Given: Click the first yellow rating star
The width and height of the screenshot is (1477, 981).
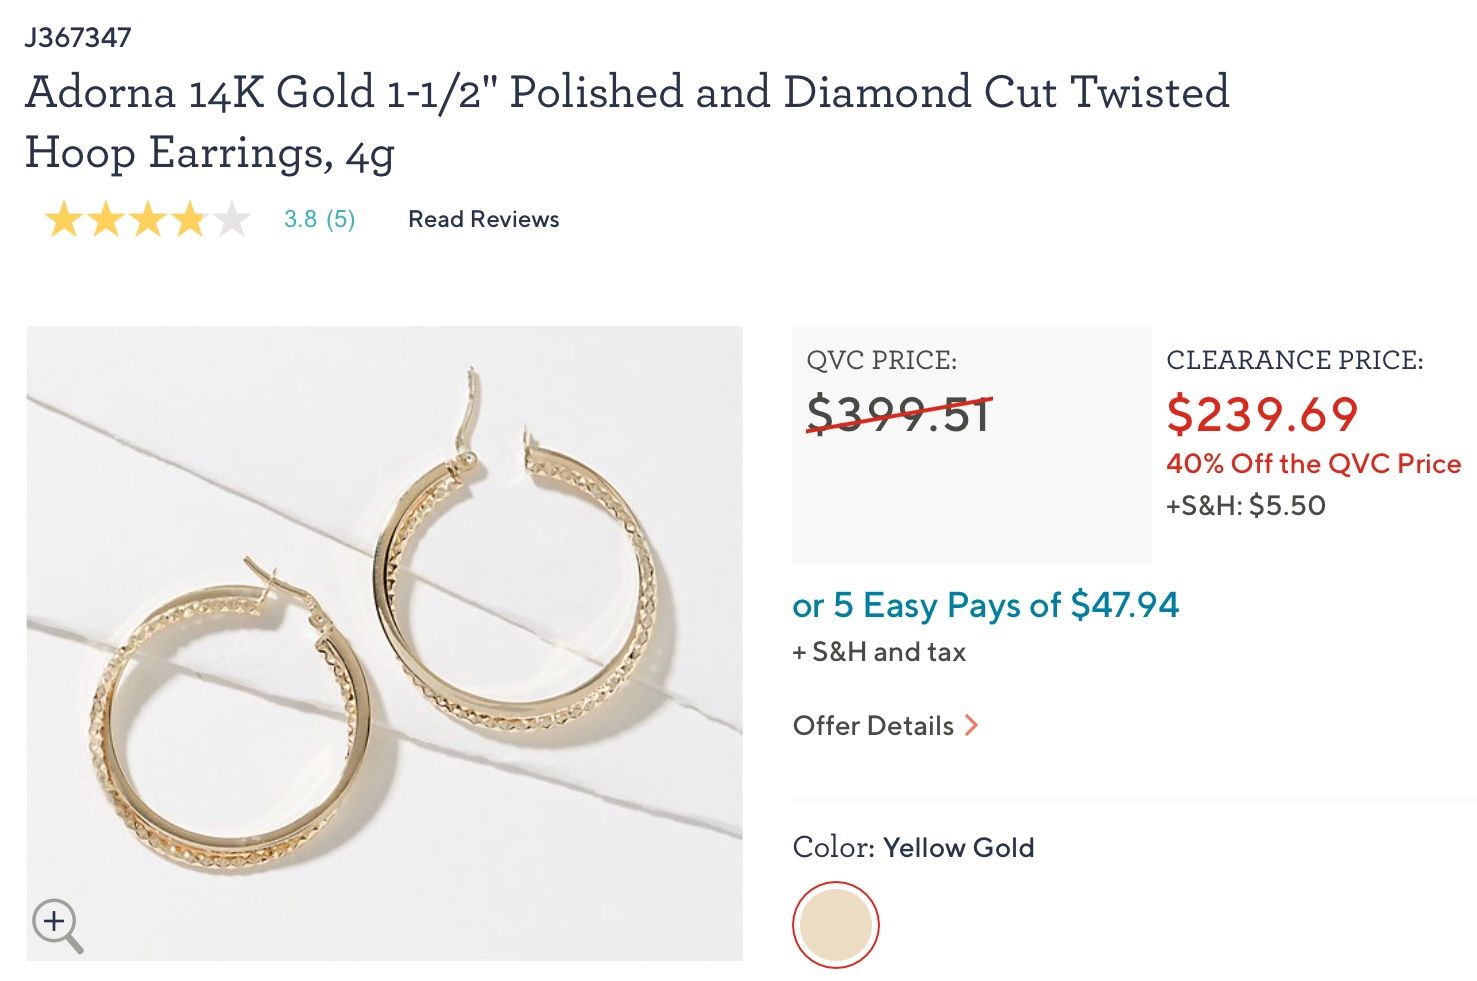Looking at the screenshot, I should pyautogui.click(x=63, y=220).
